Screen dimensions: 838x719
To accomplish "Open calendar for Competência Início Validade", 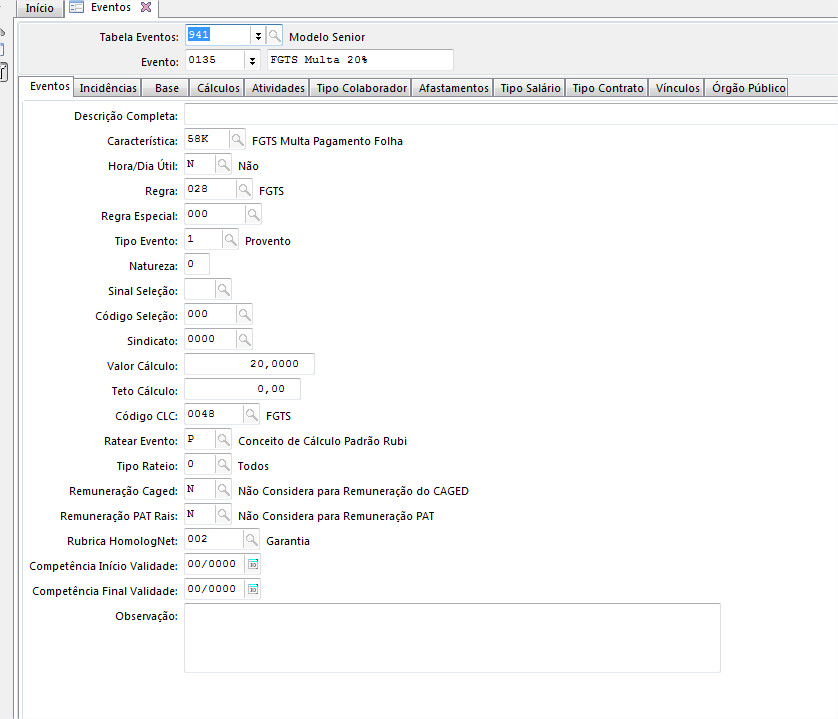I will point(253,565).
